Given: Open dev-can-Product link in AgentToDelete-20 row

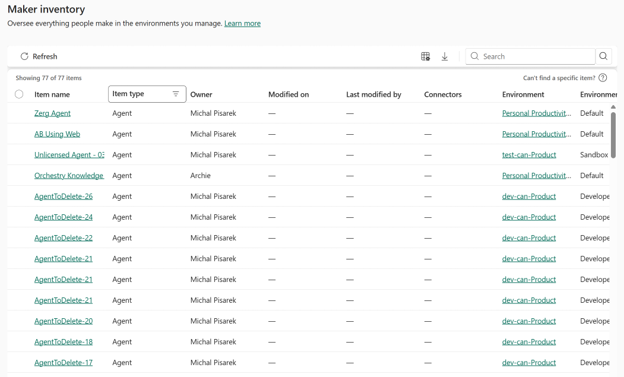Looking at the screenshot, I should point(529,321).
